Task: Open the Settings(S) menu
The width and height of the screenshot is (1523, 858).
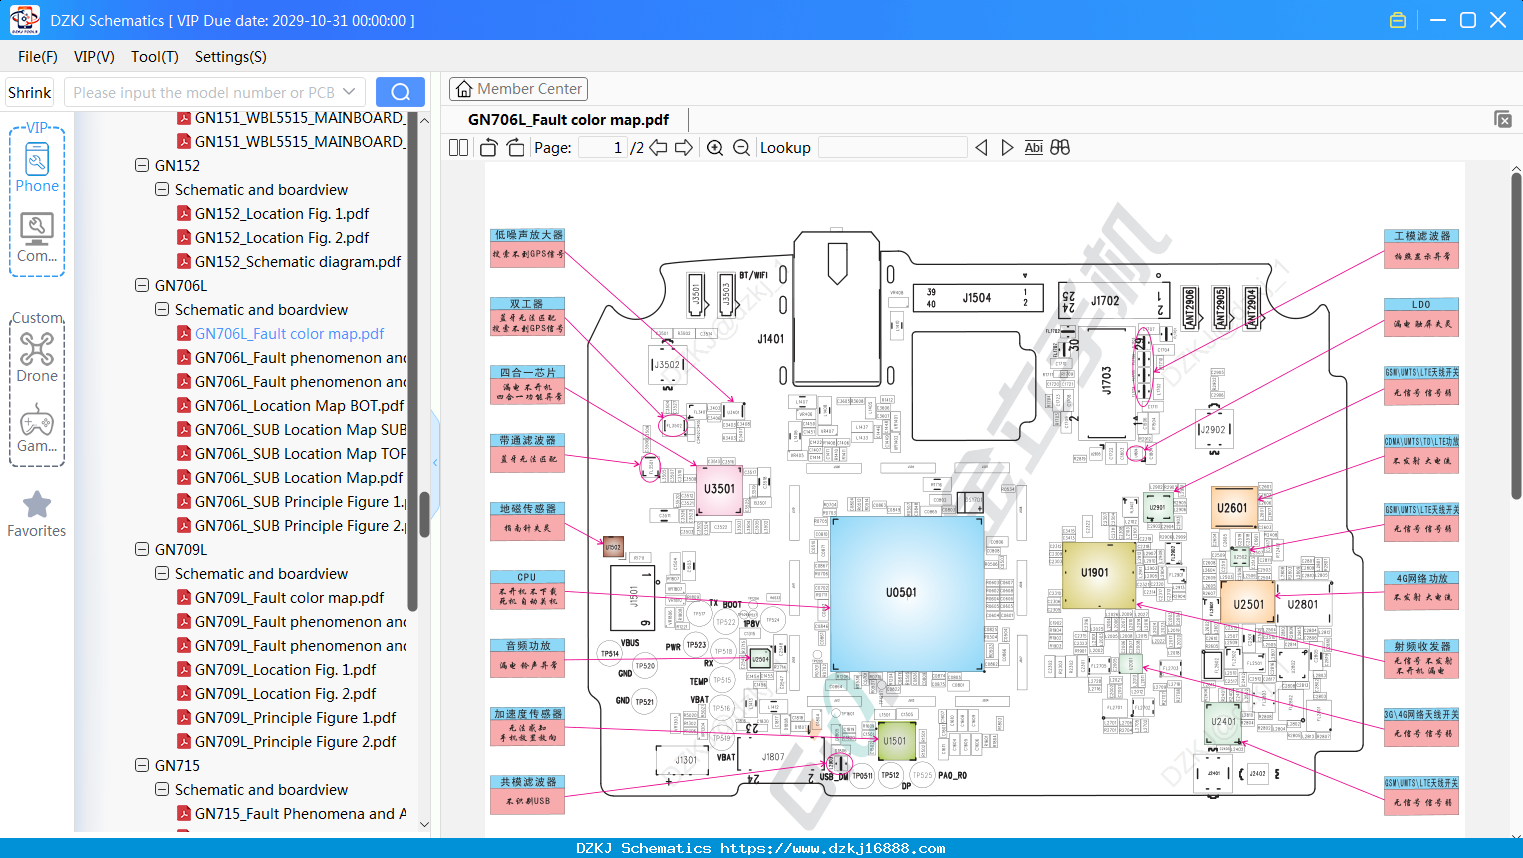Action: [231, 57]
